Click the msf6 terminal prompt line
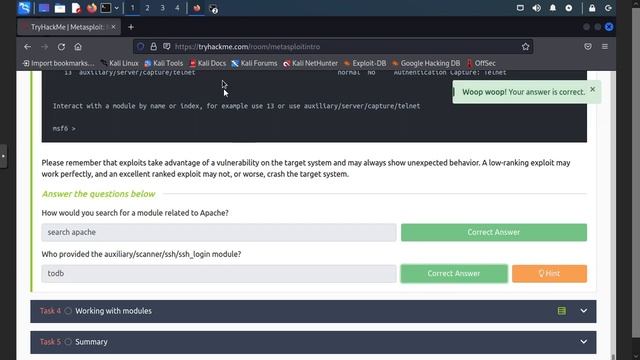Viewport: 640px width, 360px height. (x=64, y=129)
